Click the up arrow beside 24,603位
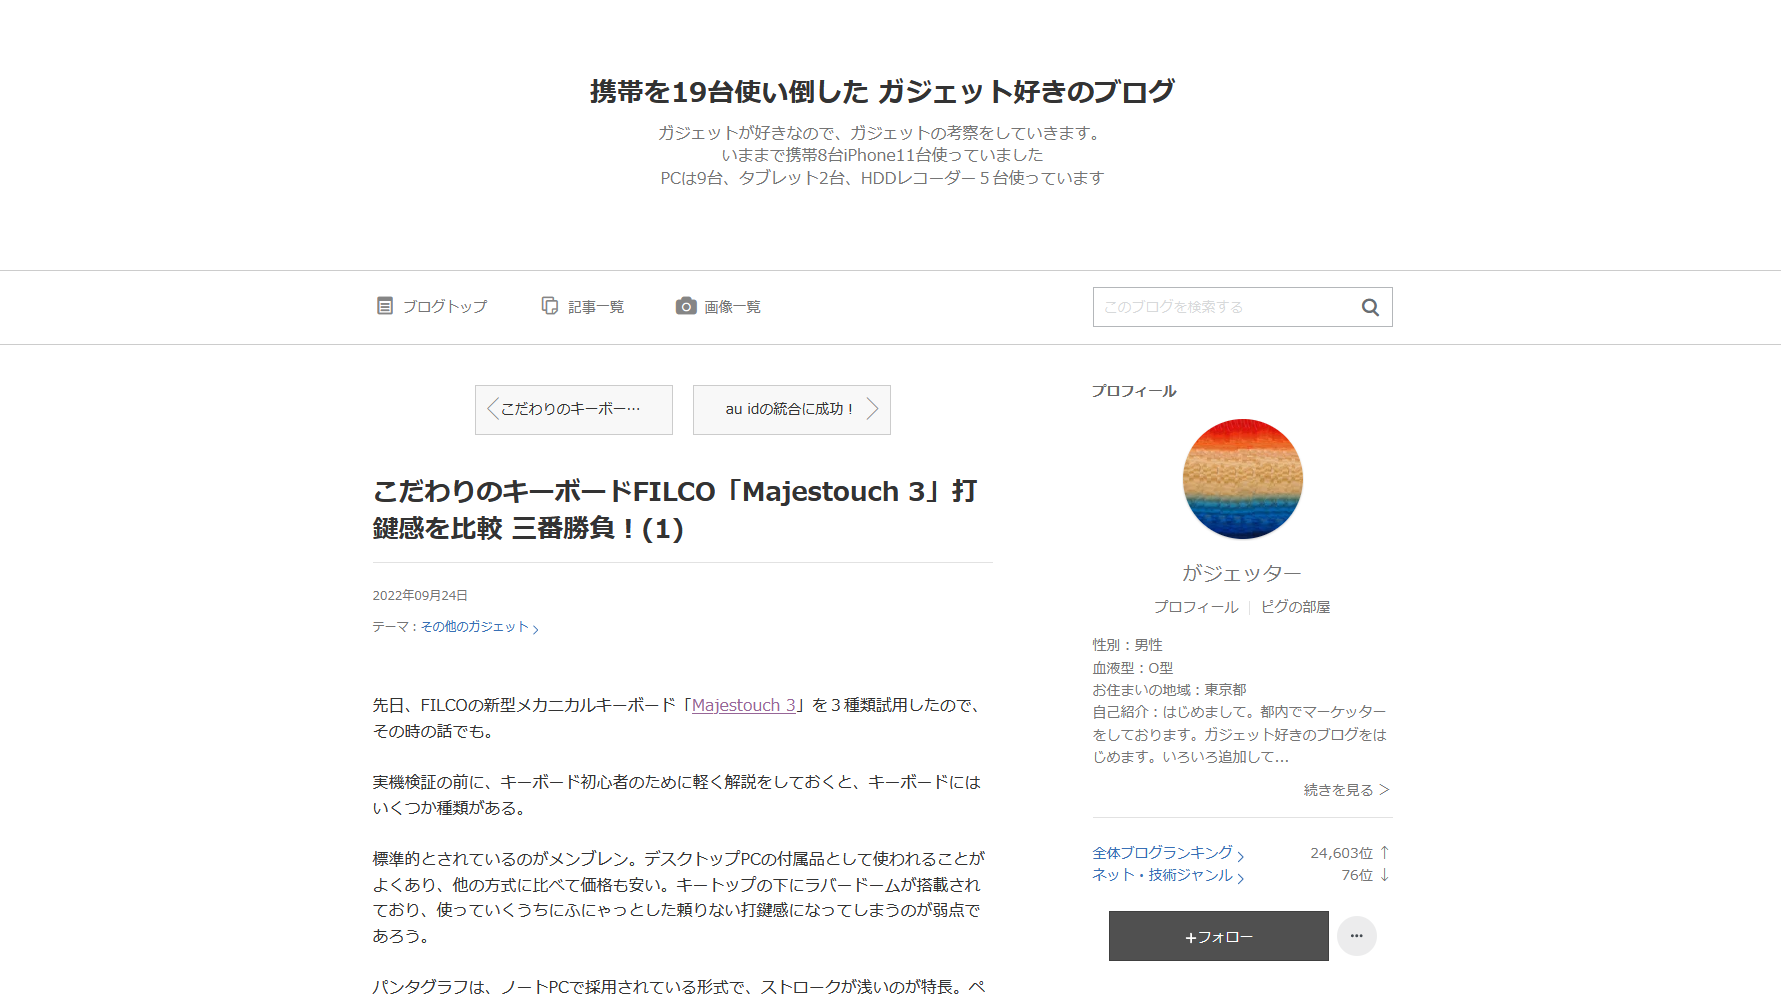 click(1385, 853)
